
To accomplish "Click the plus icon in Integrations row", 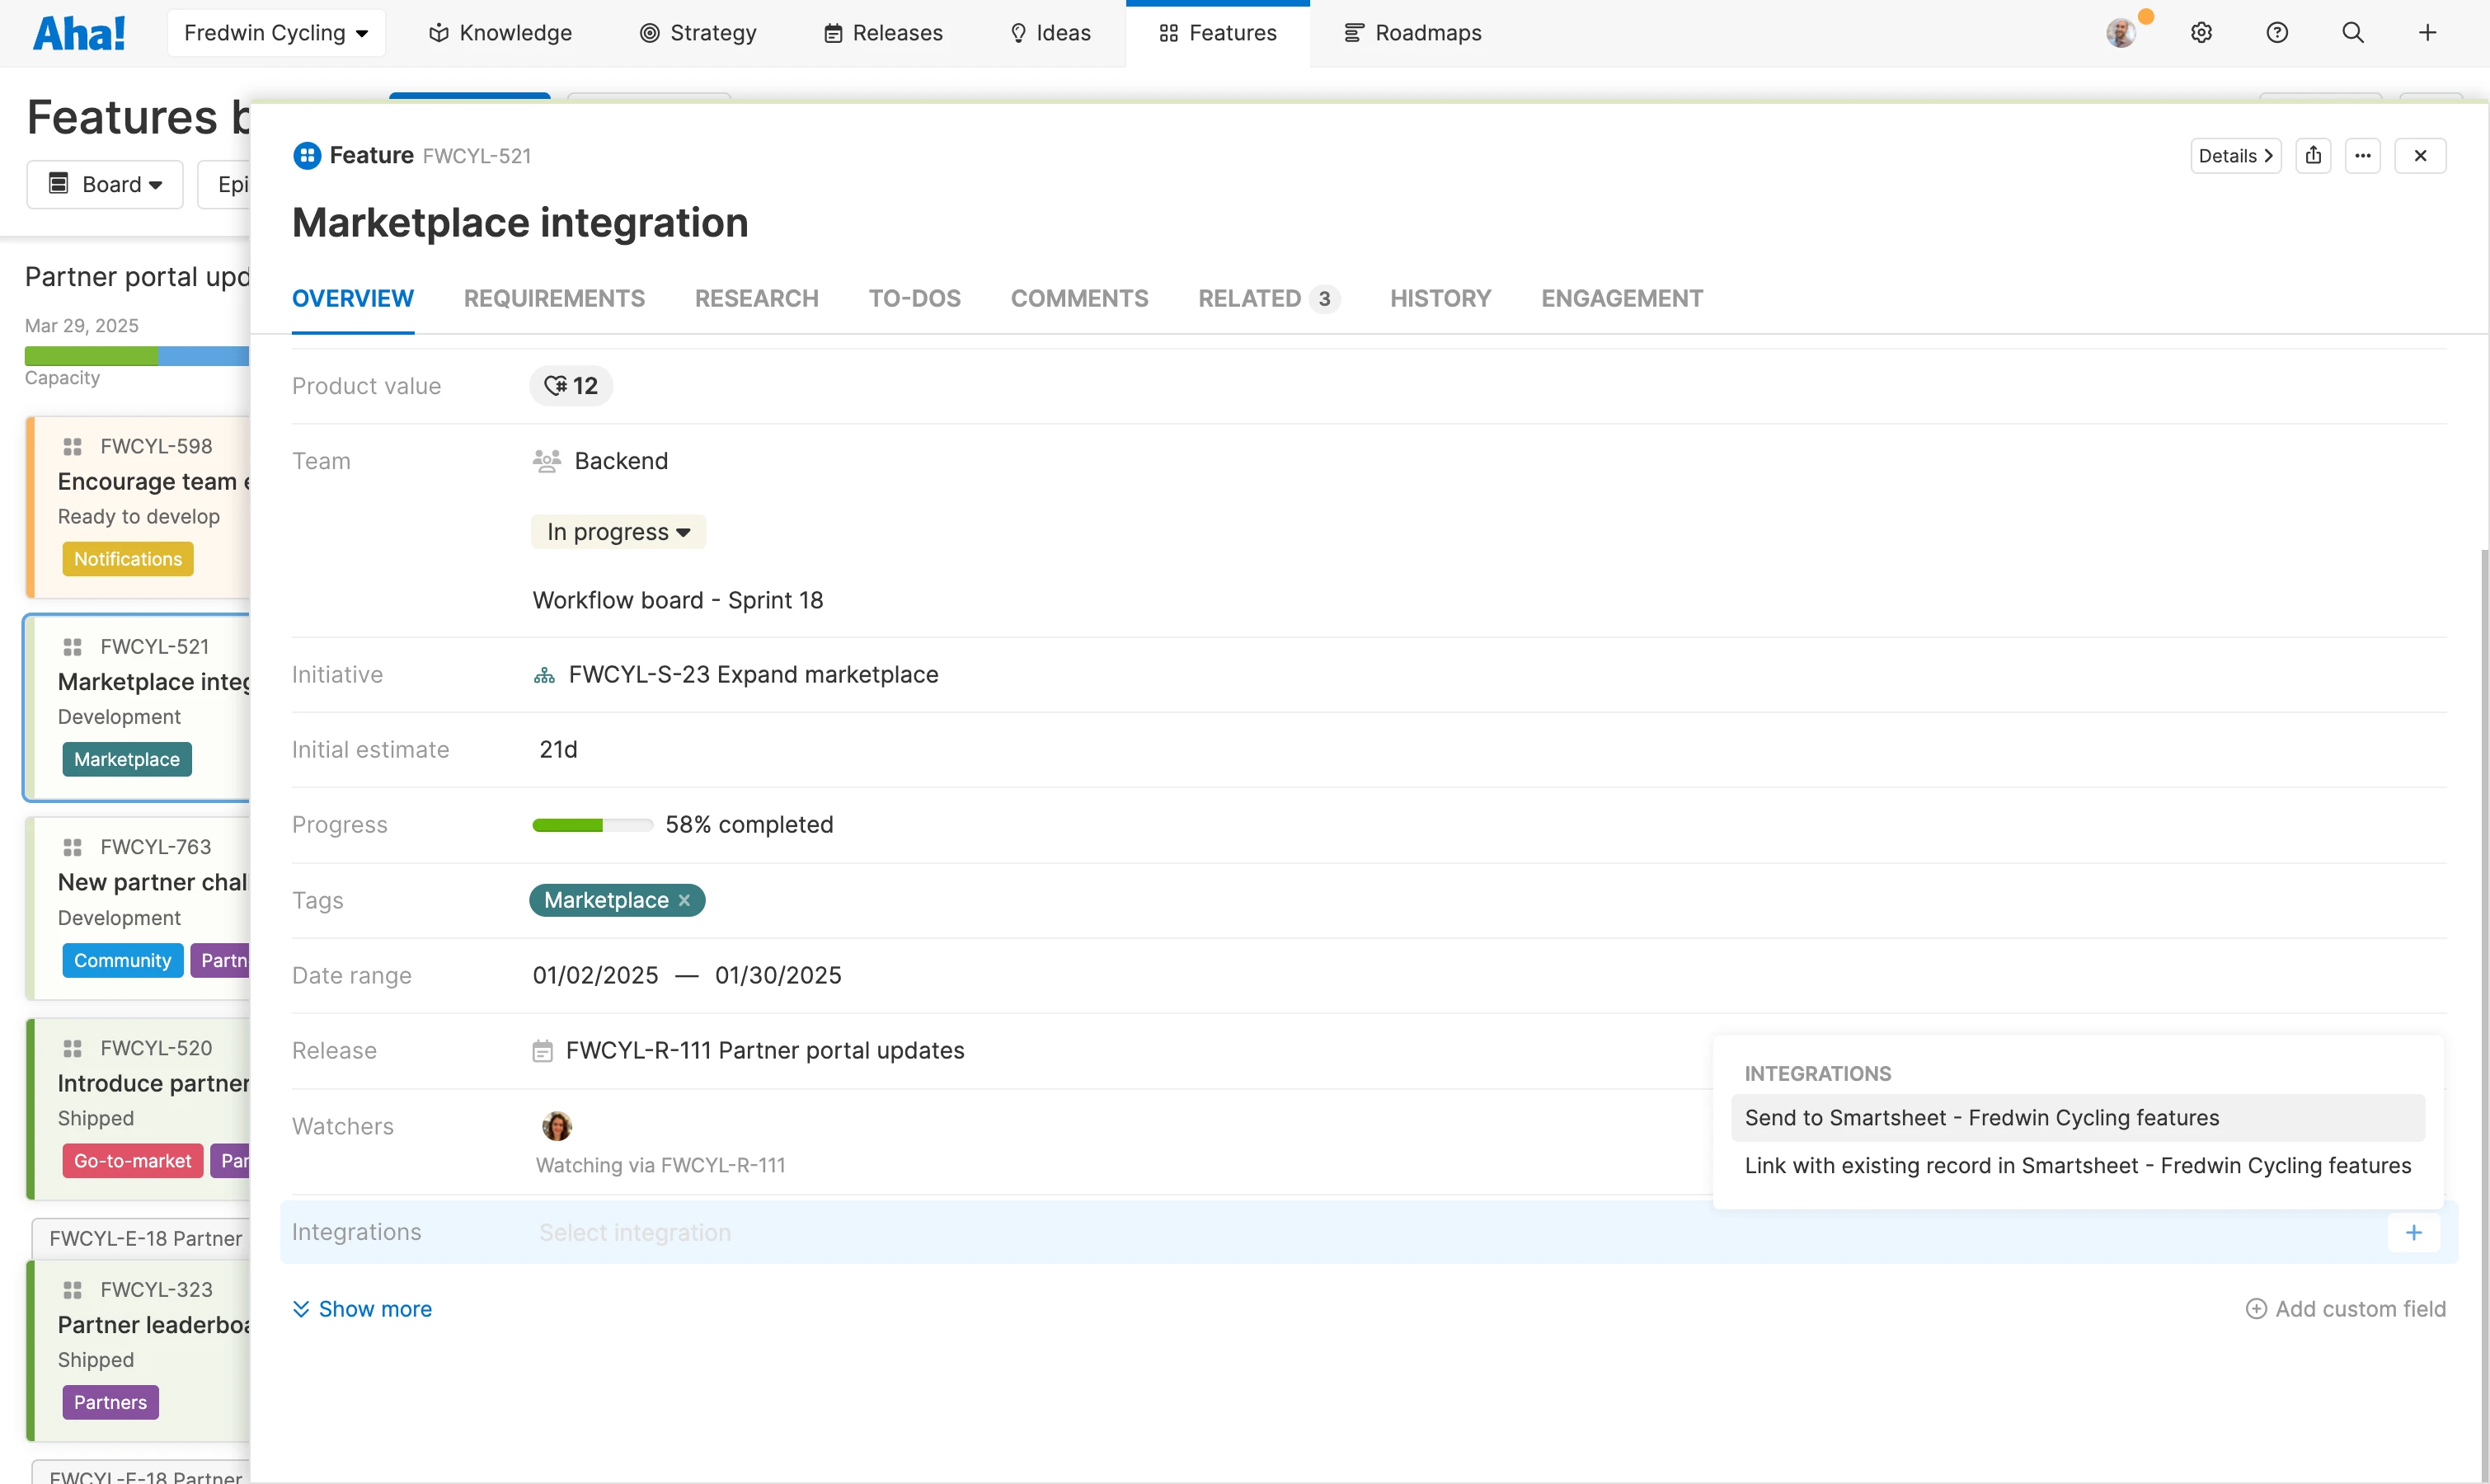I will 2413,1232.
